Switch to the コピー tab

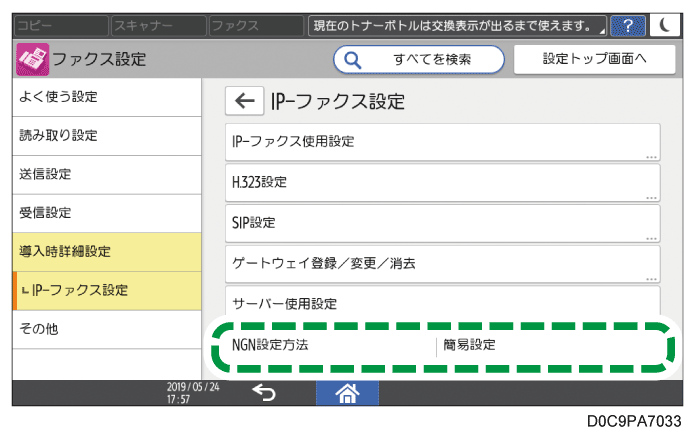point(61,26)
